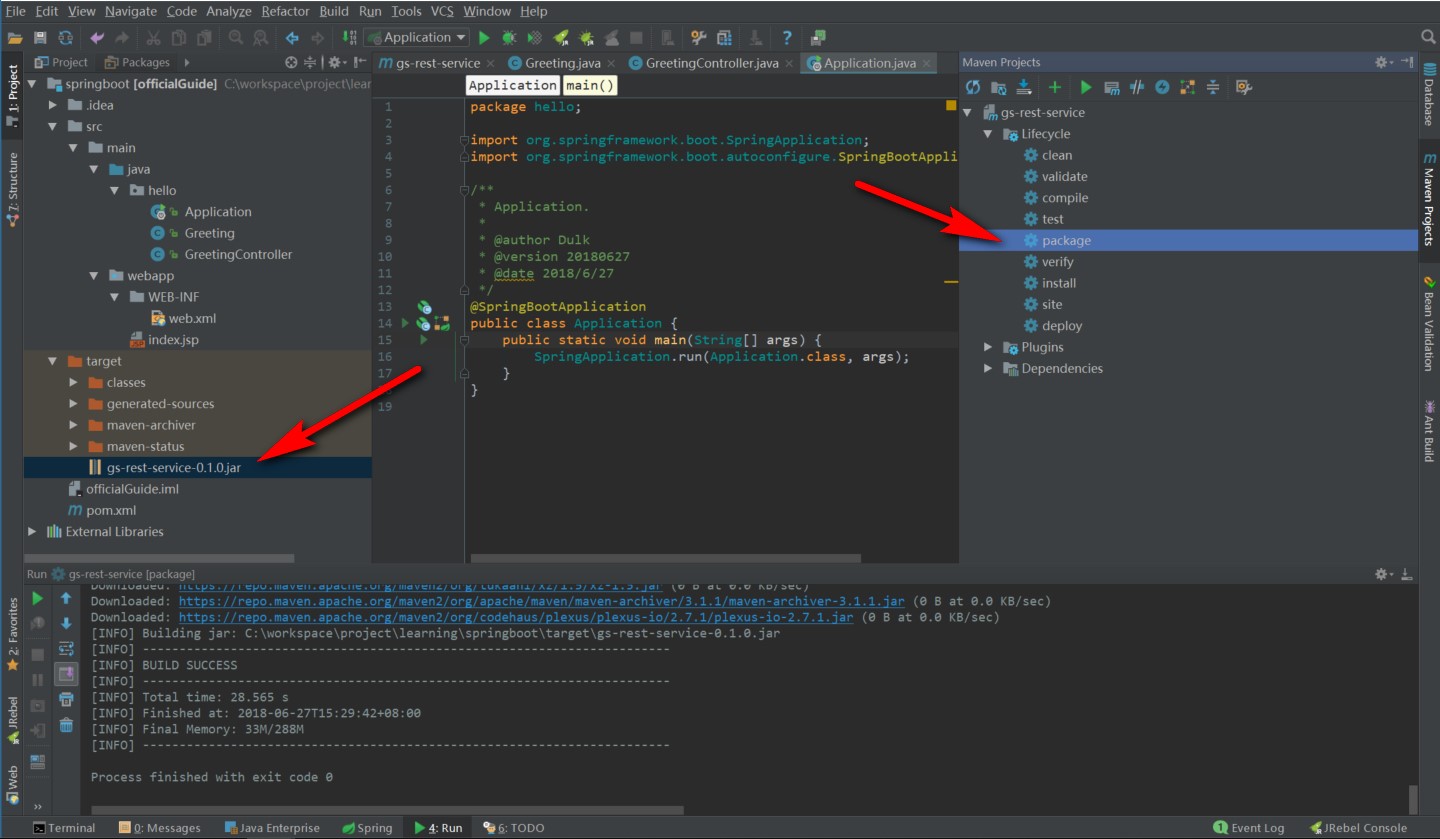
Task: Open the Application run configuration dropdown
Action: 418,38
